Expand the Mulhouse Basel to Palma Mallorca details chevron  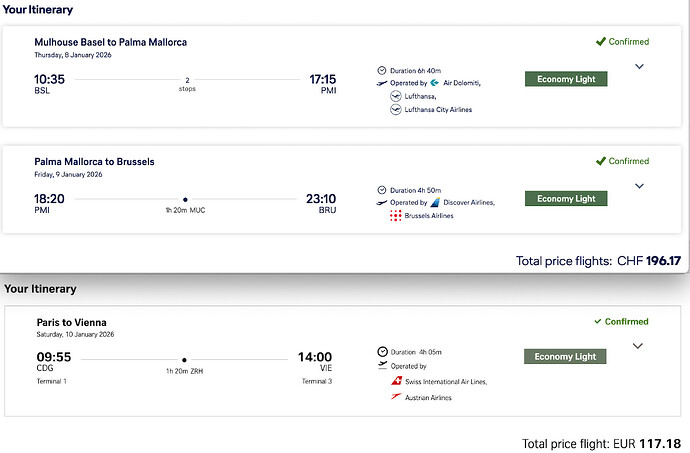point(640,66)
